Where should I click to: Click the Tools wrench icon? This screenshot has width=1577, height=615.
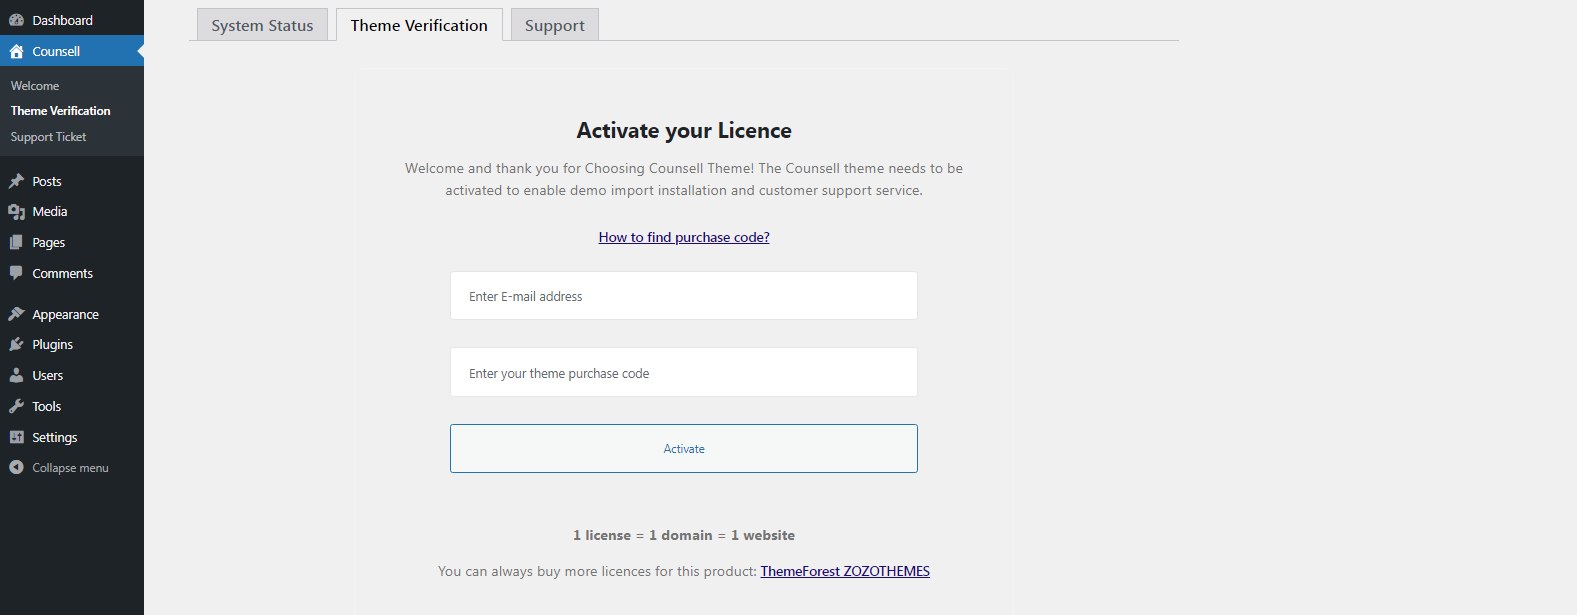coord(16,406)
